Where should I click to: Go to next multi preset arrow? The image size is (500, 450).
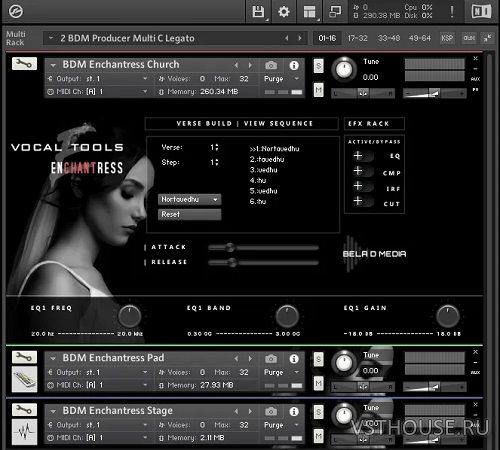pos(300,38)
